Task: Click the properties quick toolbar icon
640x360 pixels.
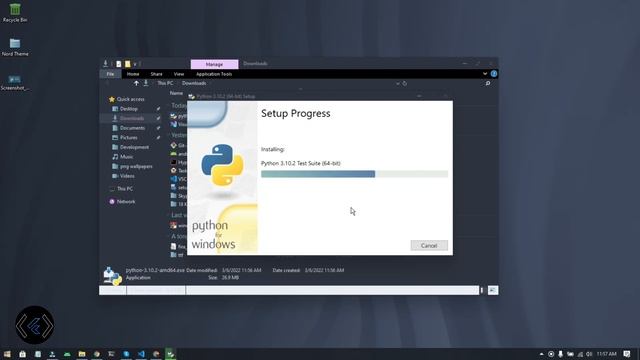Action: click(x=118, y=64)
